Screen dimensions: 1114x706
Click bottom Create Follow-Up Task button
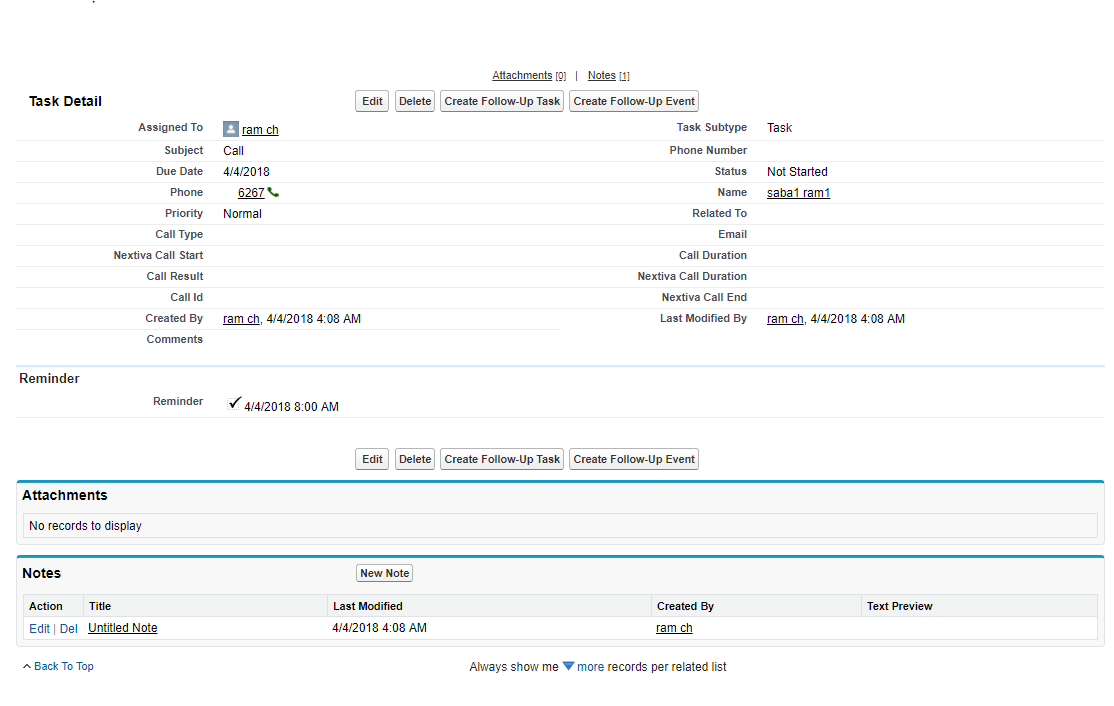(x=502, y=459)
